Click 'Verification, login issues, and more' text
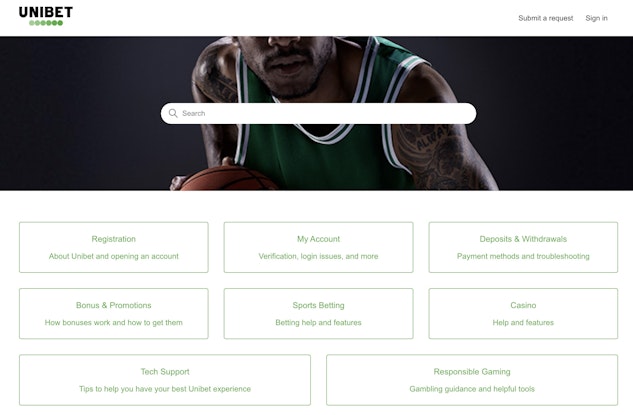 (x=318, y=256)
